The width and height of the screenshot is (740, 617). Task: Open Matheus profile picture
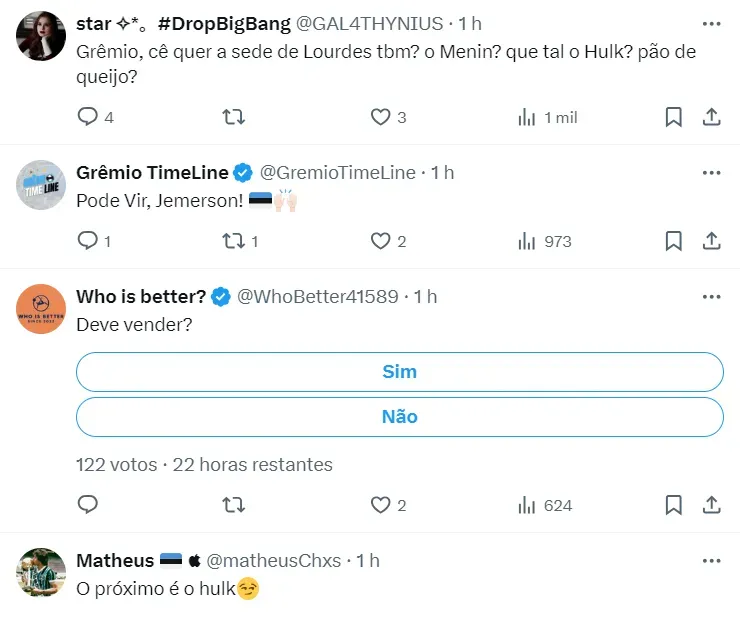pyautogui.click(x=42, y=573)
